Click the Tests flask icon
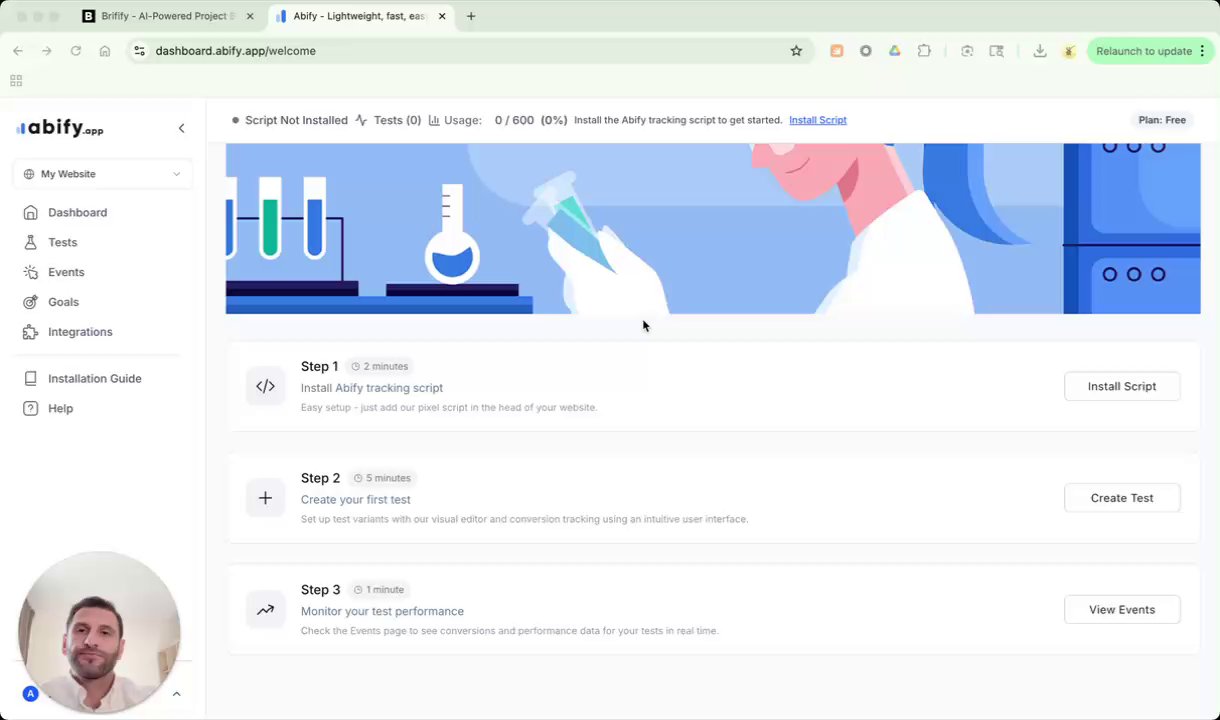The width and height of the screenshot is (1220, 720). click(30, 242)
